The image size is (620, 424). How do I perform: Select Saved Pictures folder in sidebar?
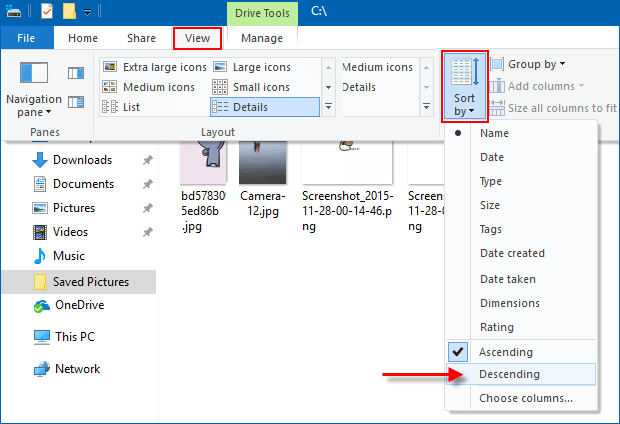(x=90, y=281)
